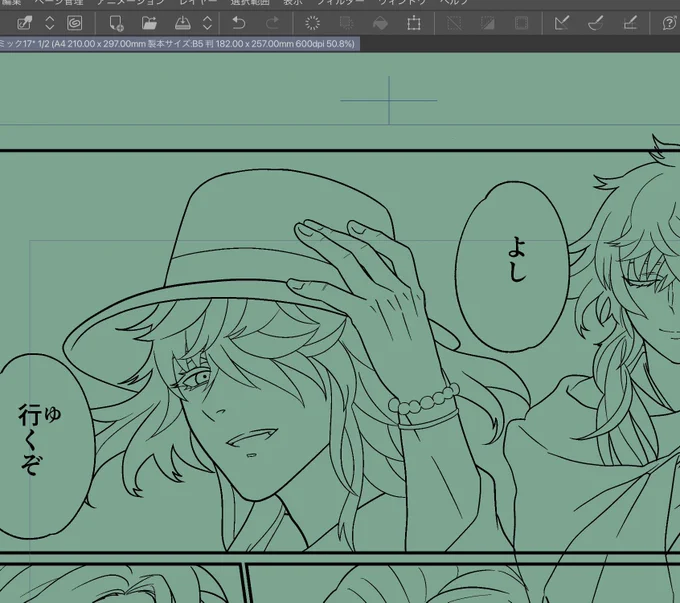Clear outside selection icon
The width and height of the screenshot is (680, 603).
(x=346, y=23)
